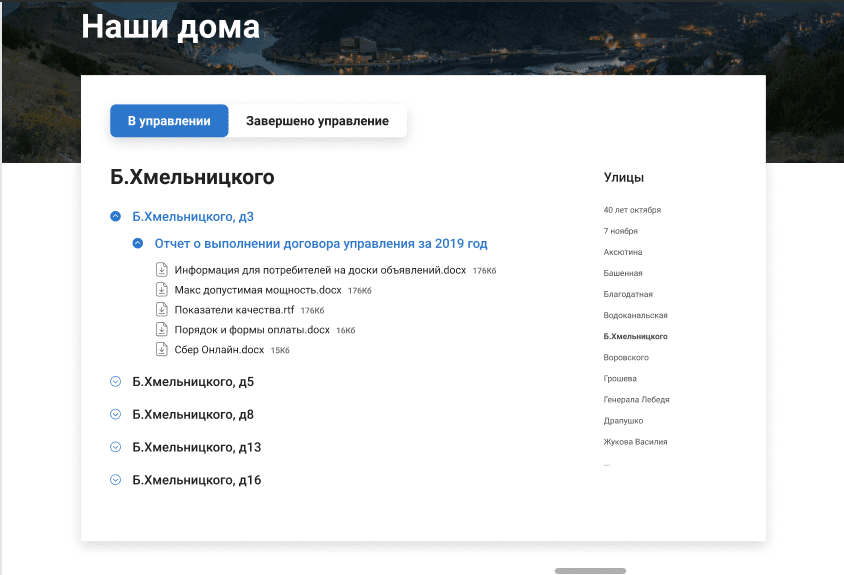This screenshot has height=575, width=844.
Task: Click the horizontal scrollbar at bottom
Action: (x=590, y=571)
